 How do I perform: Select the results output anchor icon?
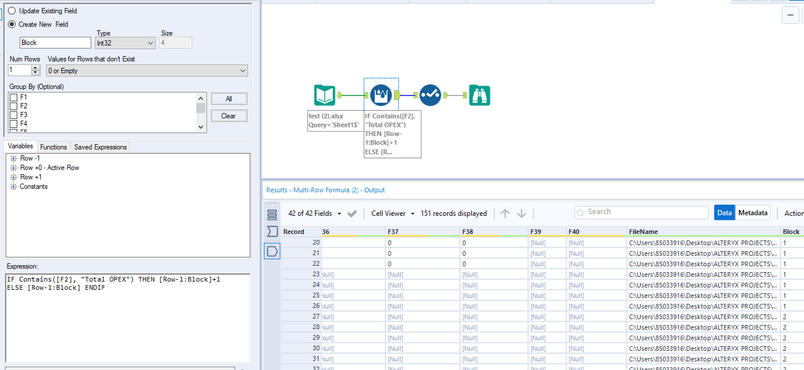pos(272,251)
